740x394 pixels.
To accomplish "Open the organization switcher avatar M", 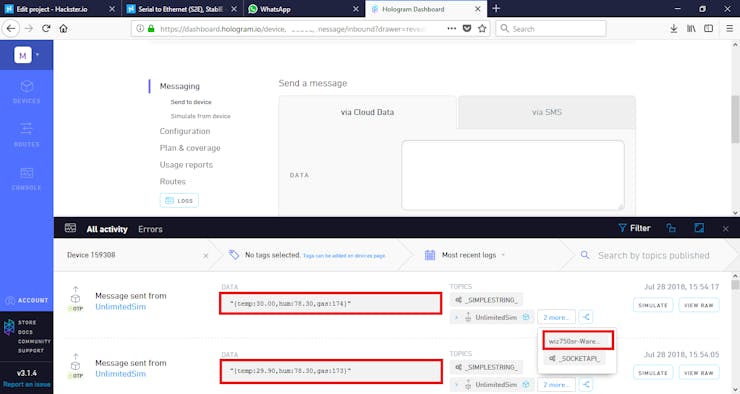I will 23,55.
